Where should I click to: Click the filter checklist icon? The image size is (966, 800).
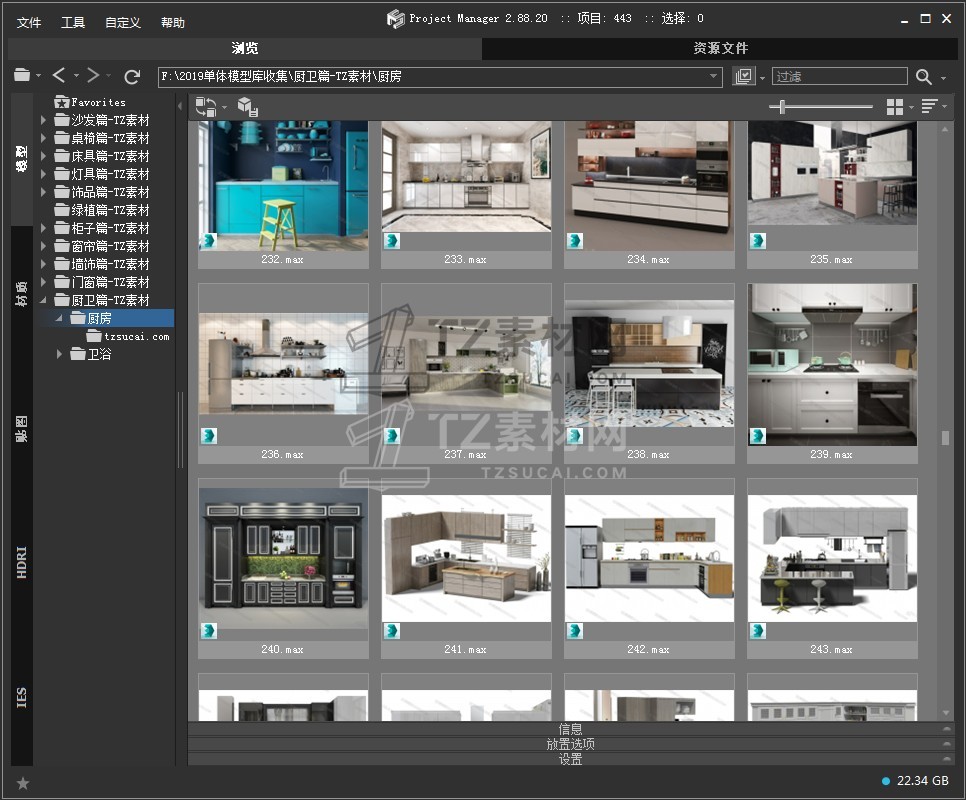click(x=743, y=77)
